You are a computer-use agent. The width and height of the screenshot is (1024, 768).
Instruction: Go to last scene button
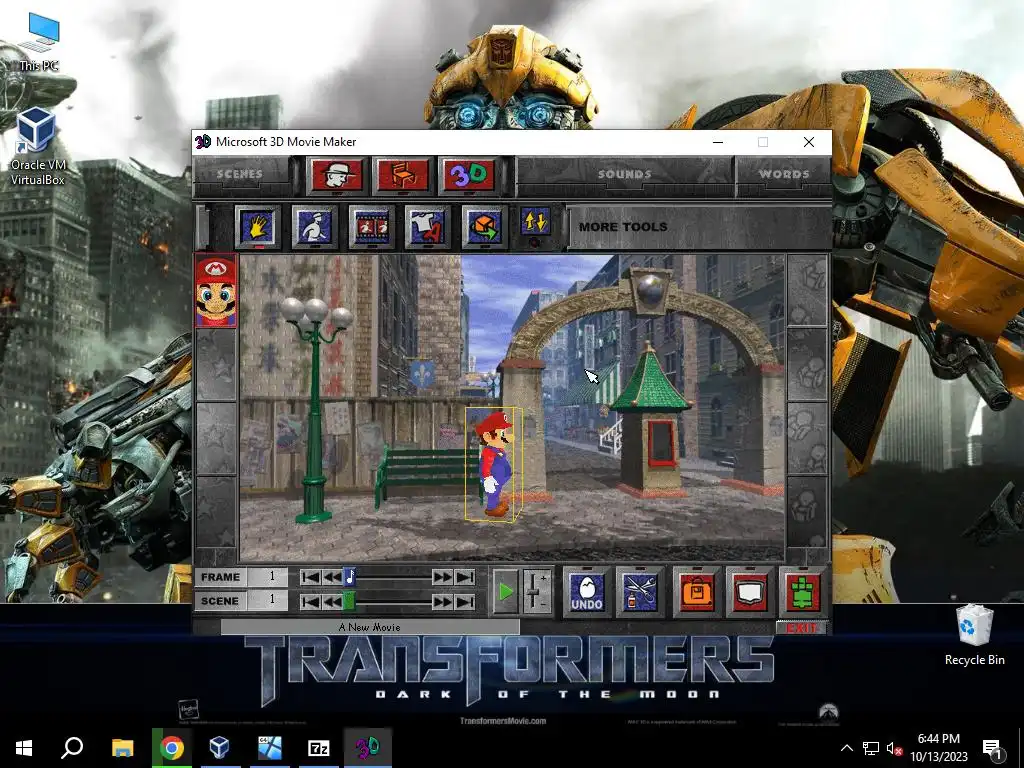464,601
